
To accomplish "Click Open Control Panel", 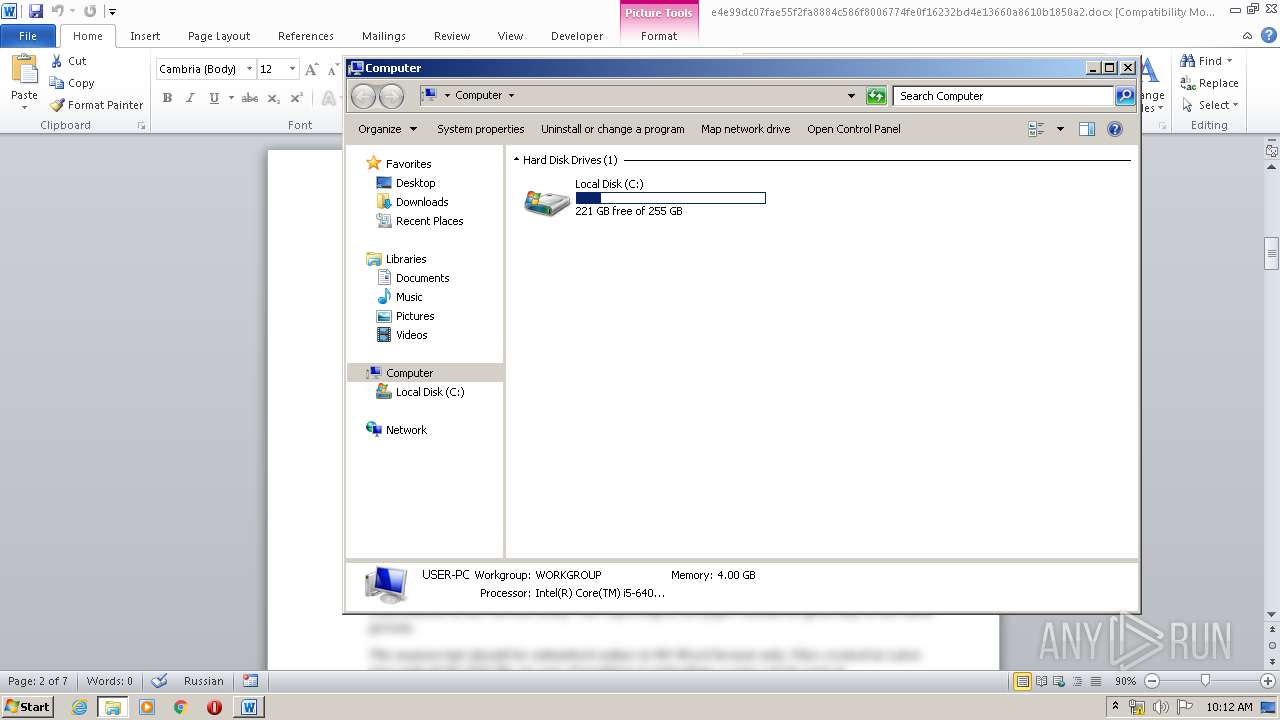I will tap(854, 129).
